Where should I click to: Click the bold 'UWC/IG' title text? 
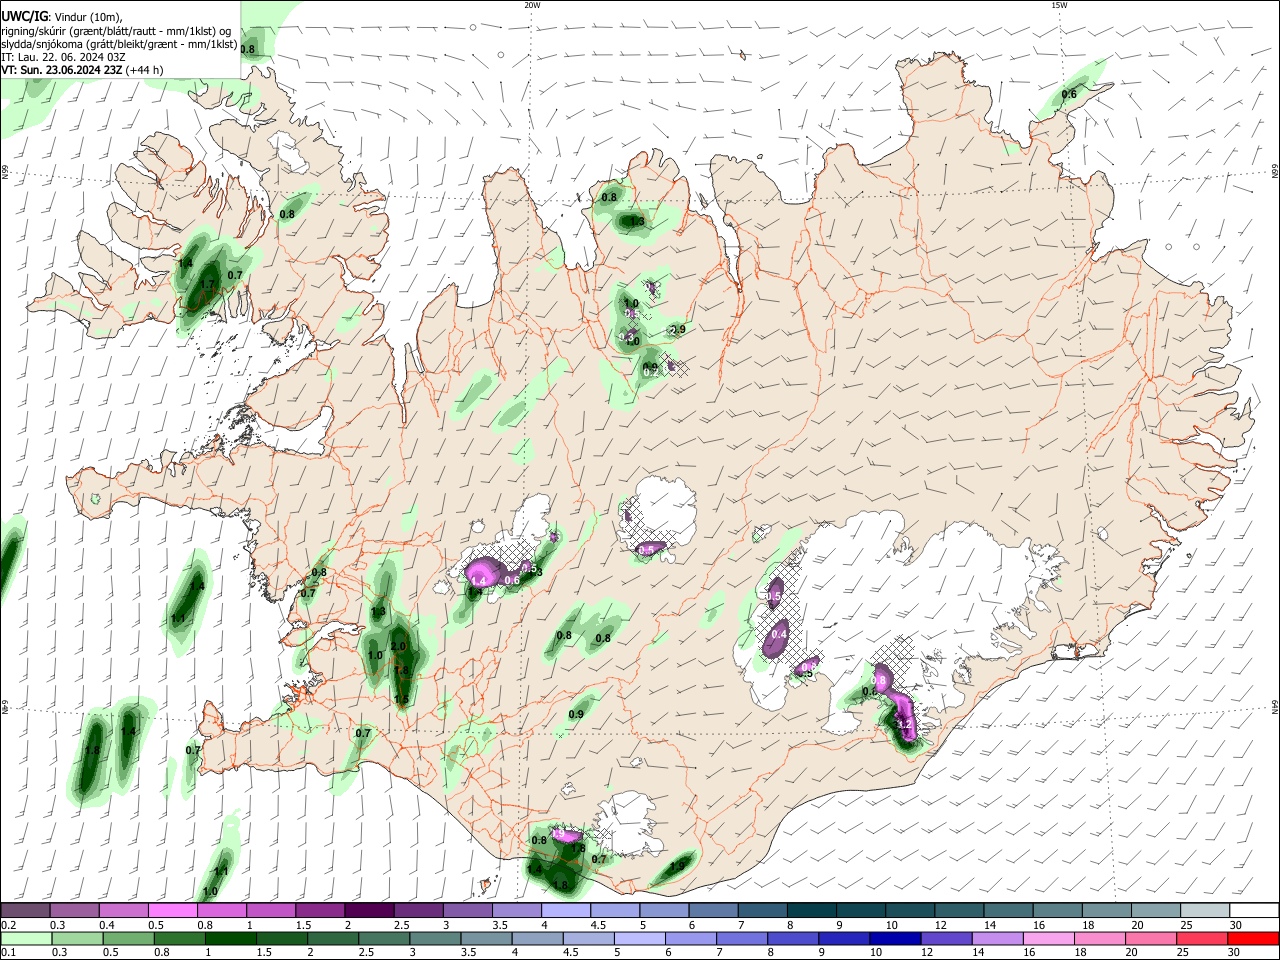click(24, 17)
